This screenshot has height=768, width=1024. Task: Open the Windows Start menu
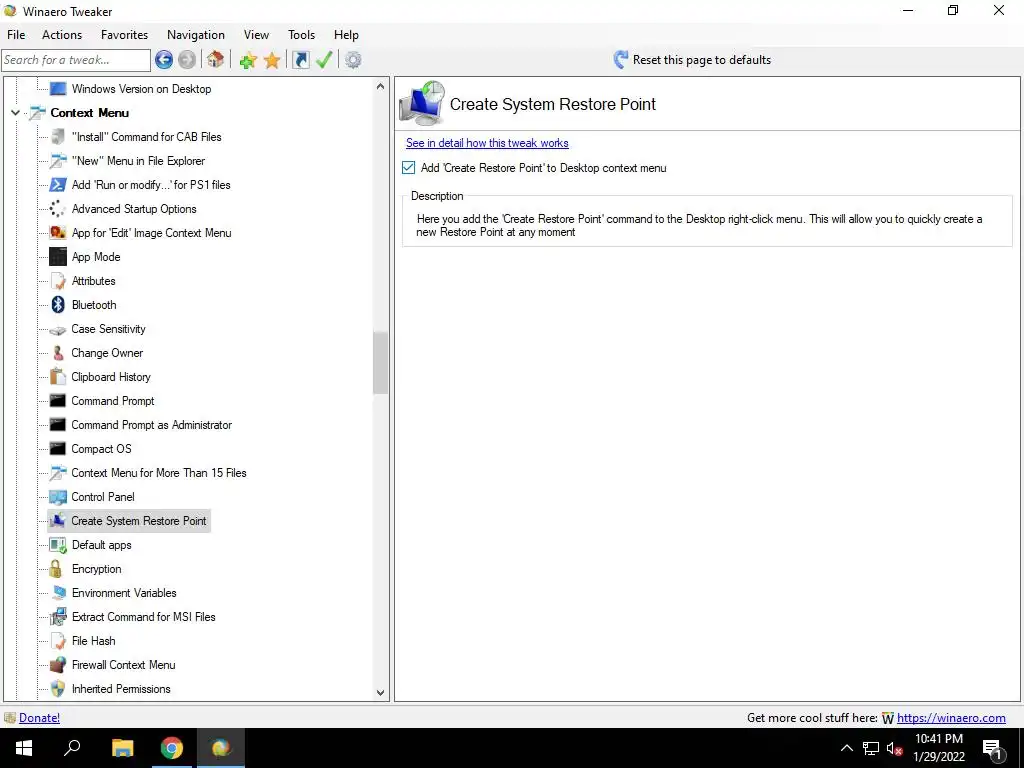pyautogui.click(x=24, y=748)
